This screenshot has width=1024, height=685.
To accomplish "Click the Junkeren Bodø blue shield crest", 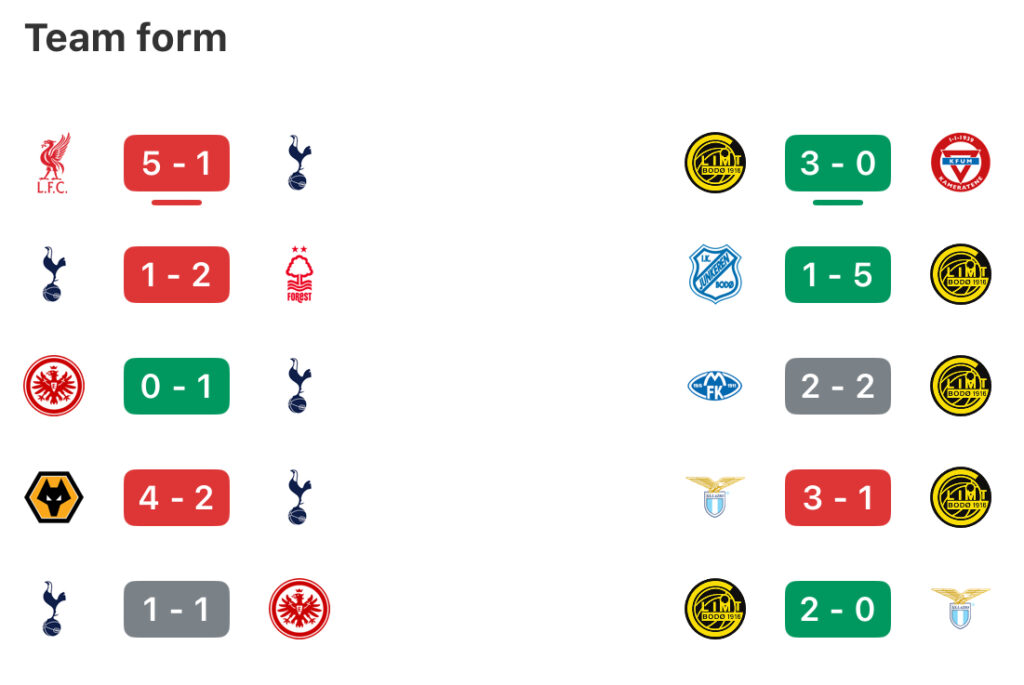I will point(715,274).
